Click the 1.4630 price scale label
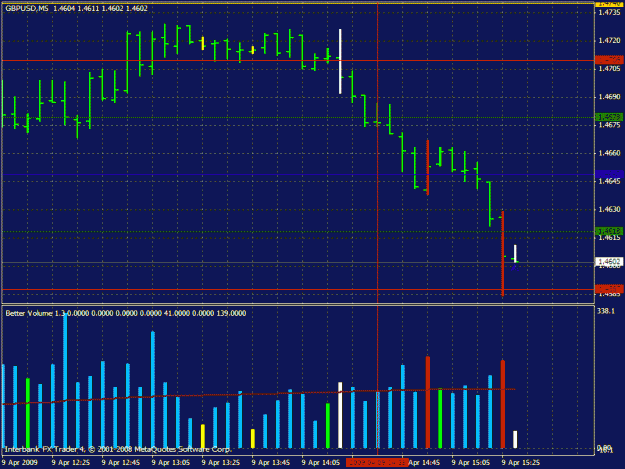This screenshot has height=469, width=625. 609,209
